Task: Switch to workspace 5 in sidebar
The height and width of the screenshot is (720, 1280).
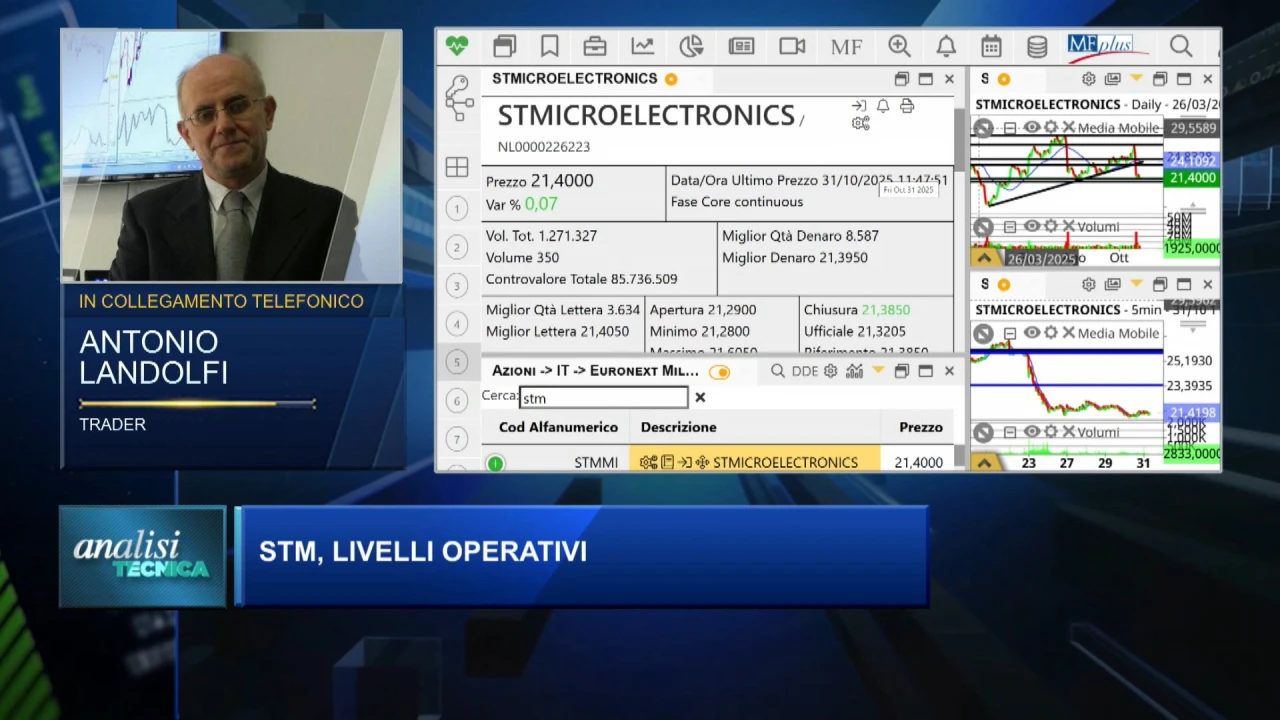Action: pos(457,362)
